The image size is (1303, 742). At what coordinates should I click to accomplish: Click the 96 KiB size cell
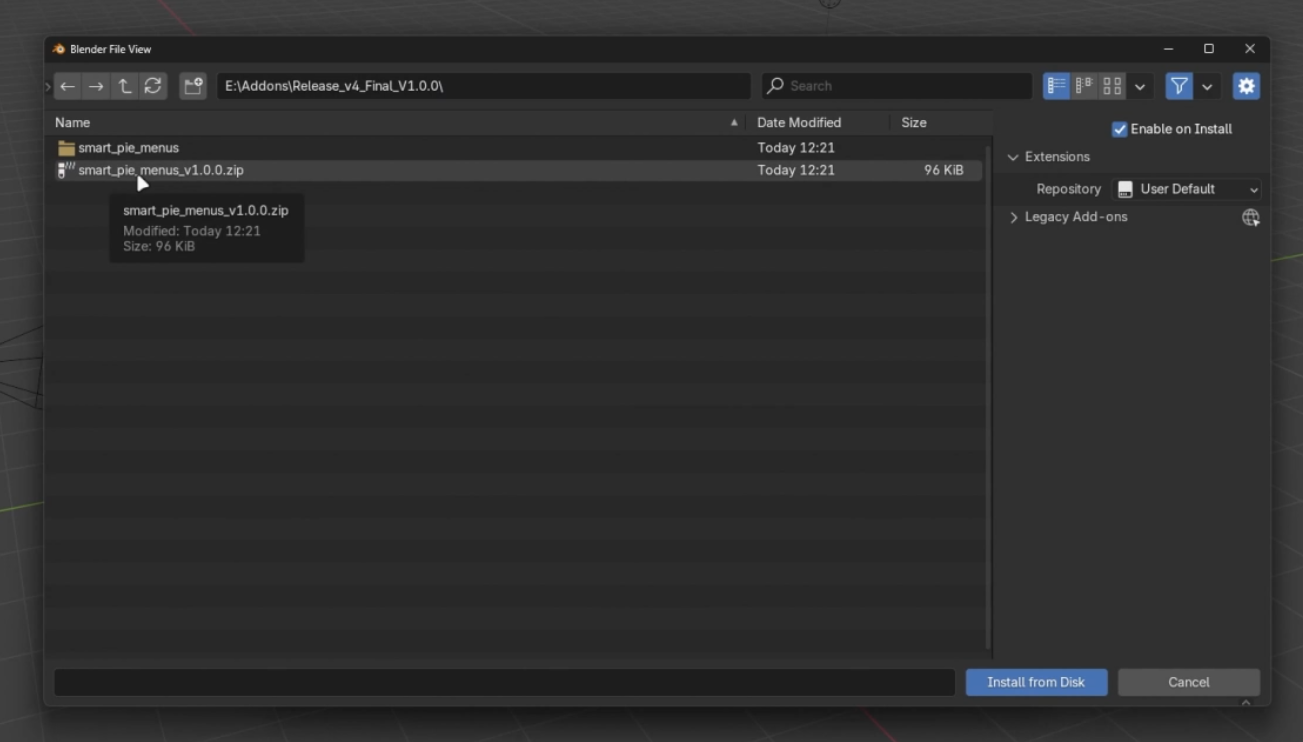pos(944,170)
